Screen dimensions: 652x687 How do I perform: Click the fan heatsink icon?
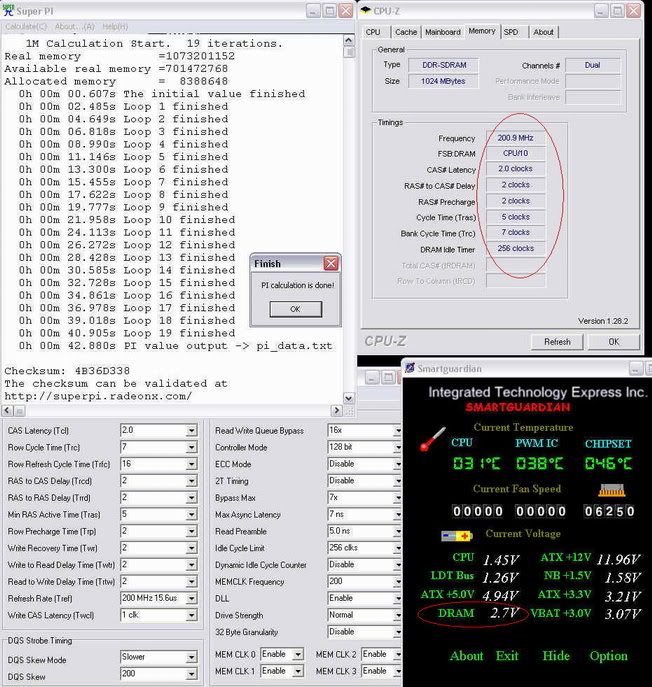click(611, 491)
